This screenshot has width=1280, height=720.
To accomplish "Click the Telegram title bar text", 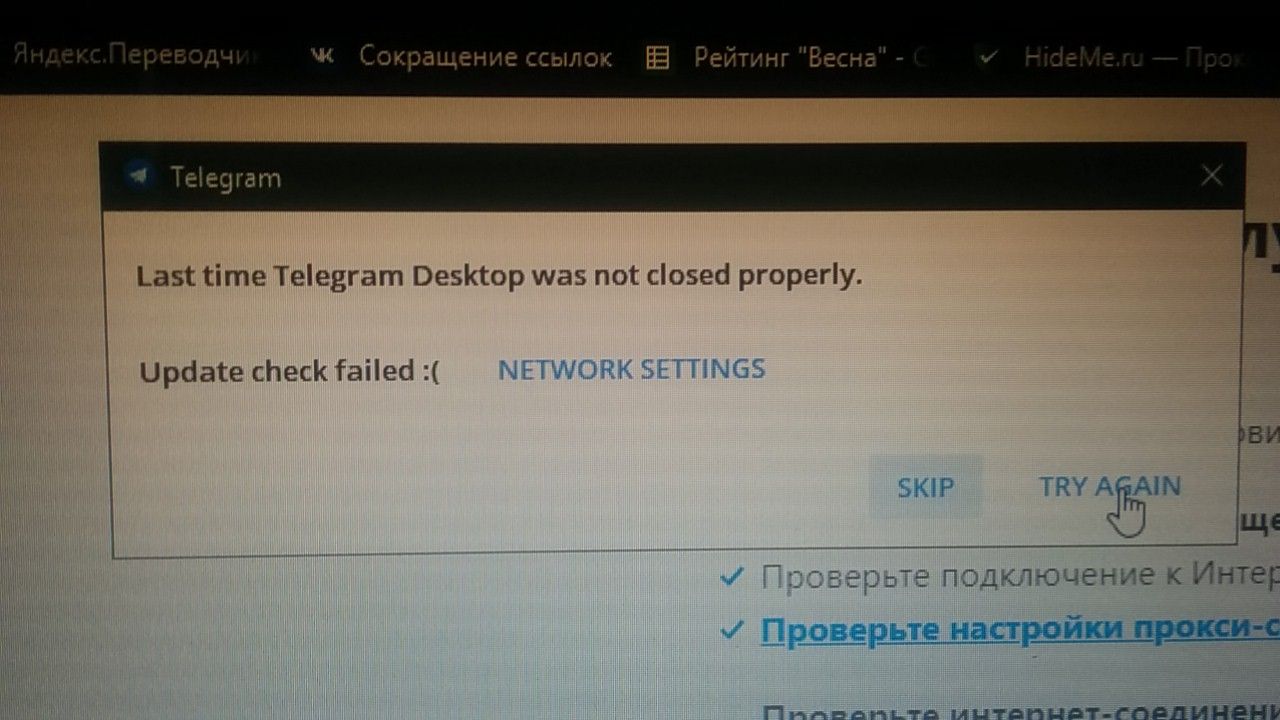I will (225, 177).
